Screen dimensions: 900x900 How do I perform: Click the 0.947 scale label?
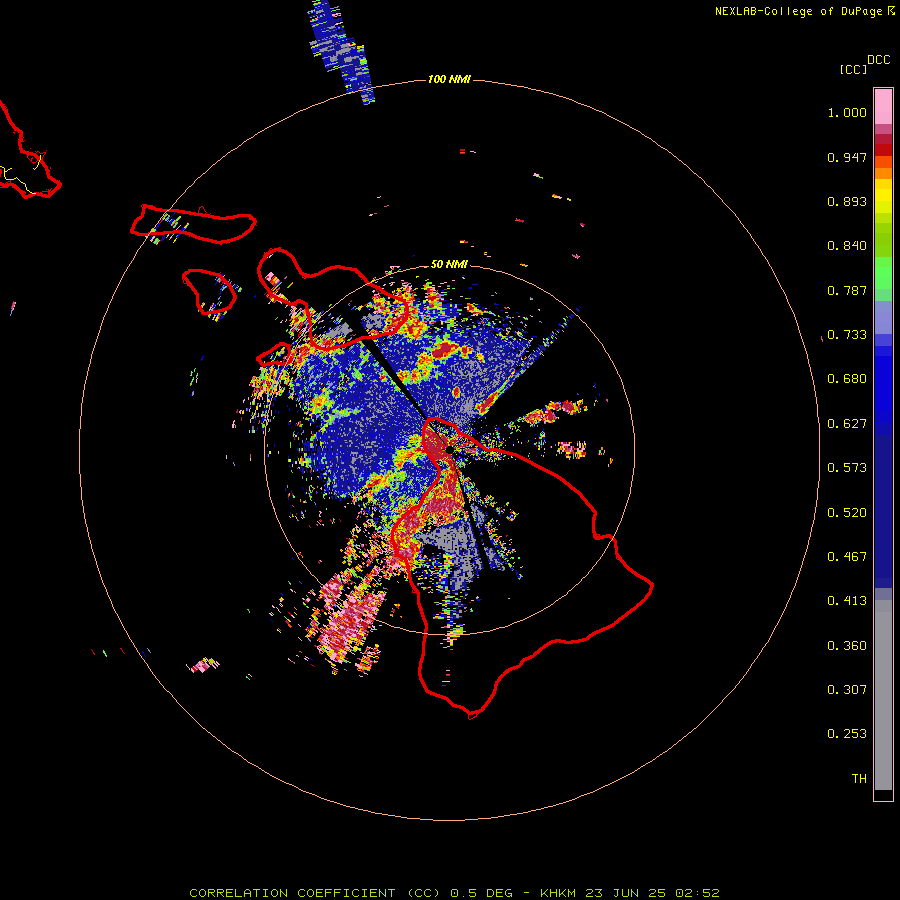click(847, 157)
